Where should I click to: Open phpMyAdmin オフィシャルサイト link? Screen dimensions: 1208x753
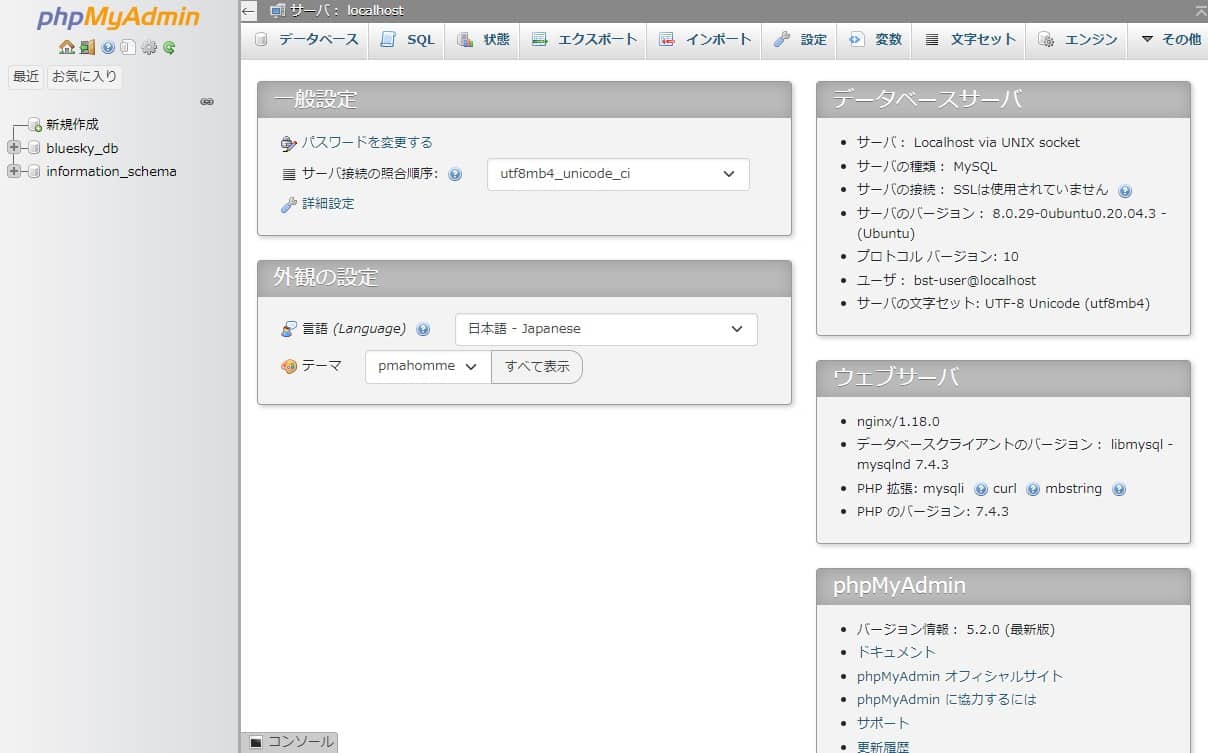click(x=960, y=676)
